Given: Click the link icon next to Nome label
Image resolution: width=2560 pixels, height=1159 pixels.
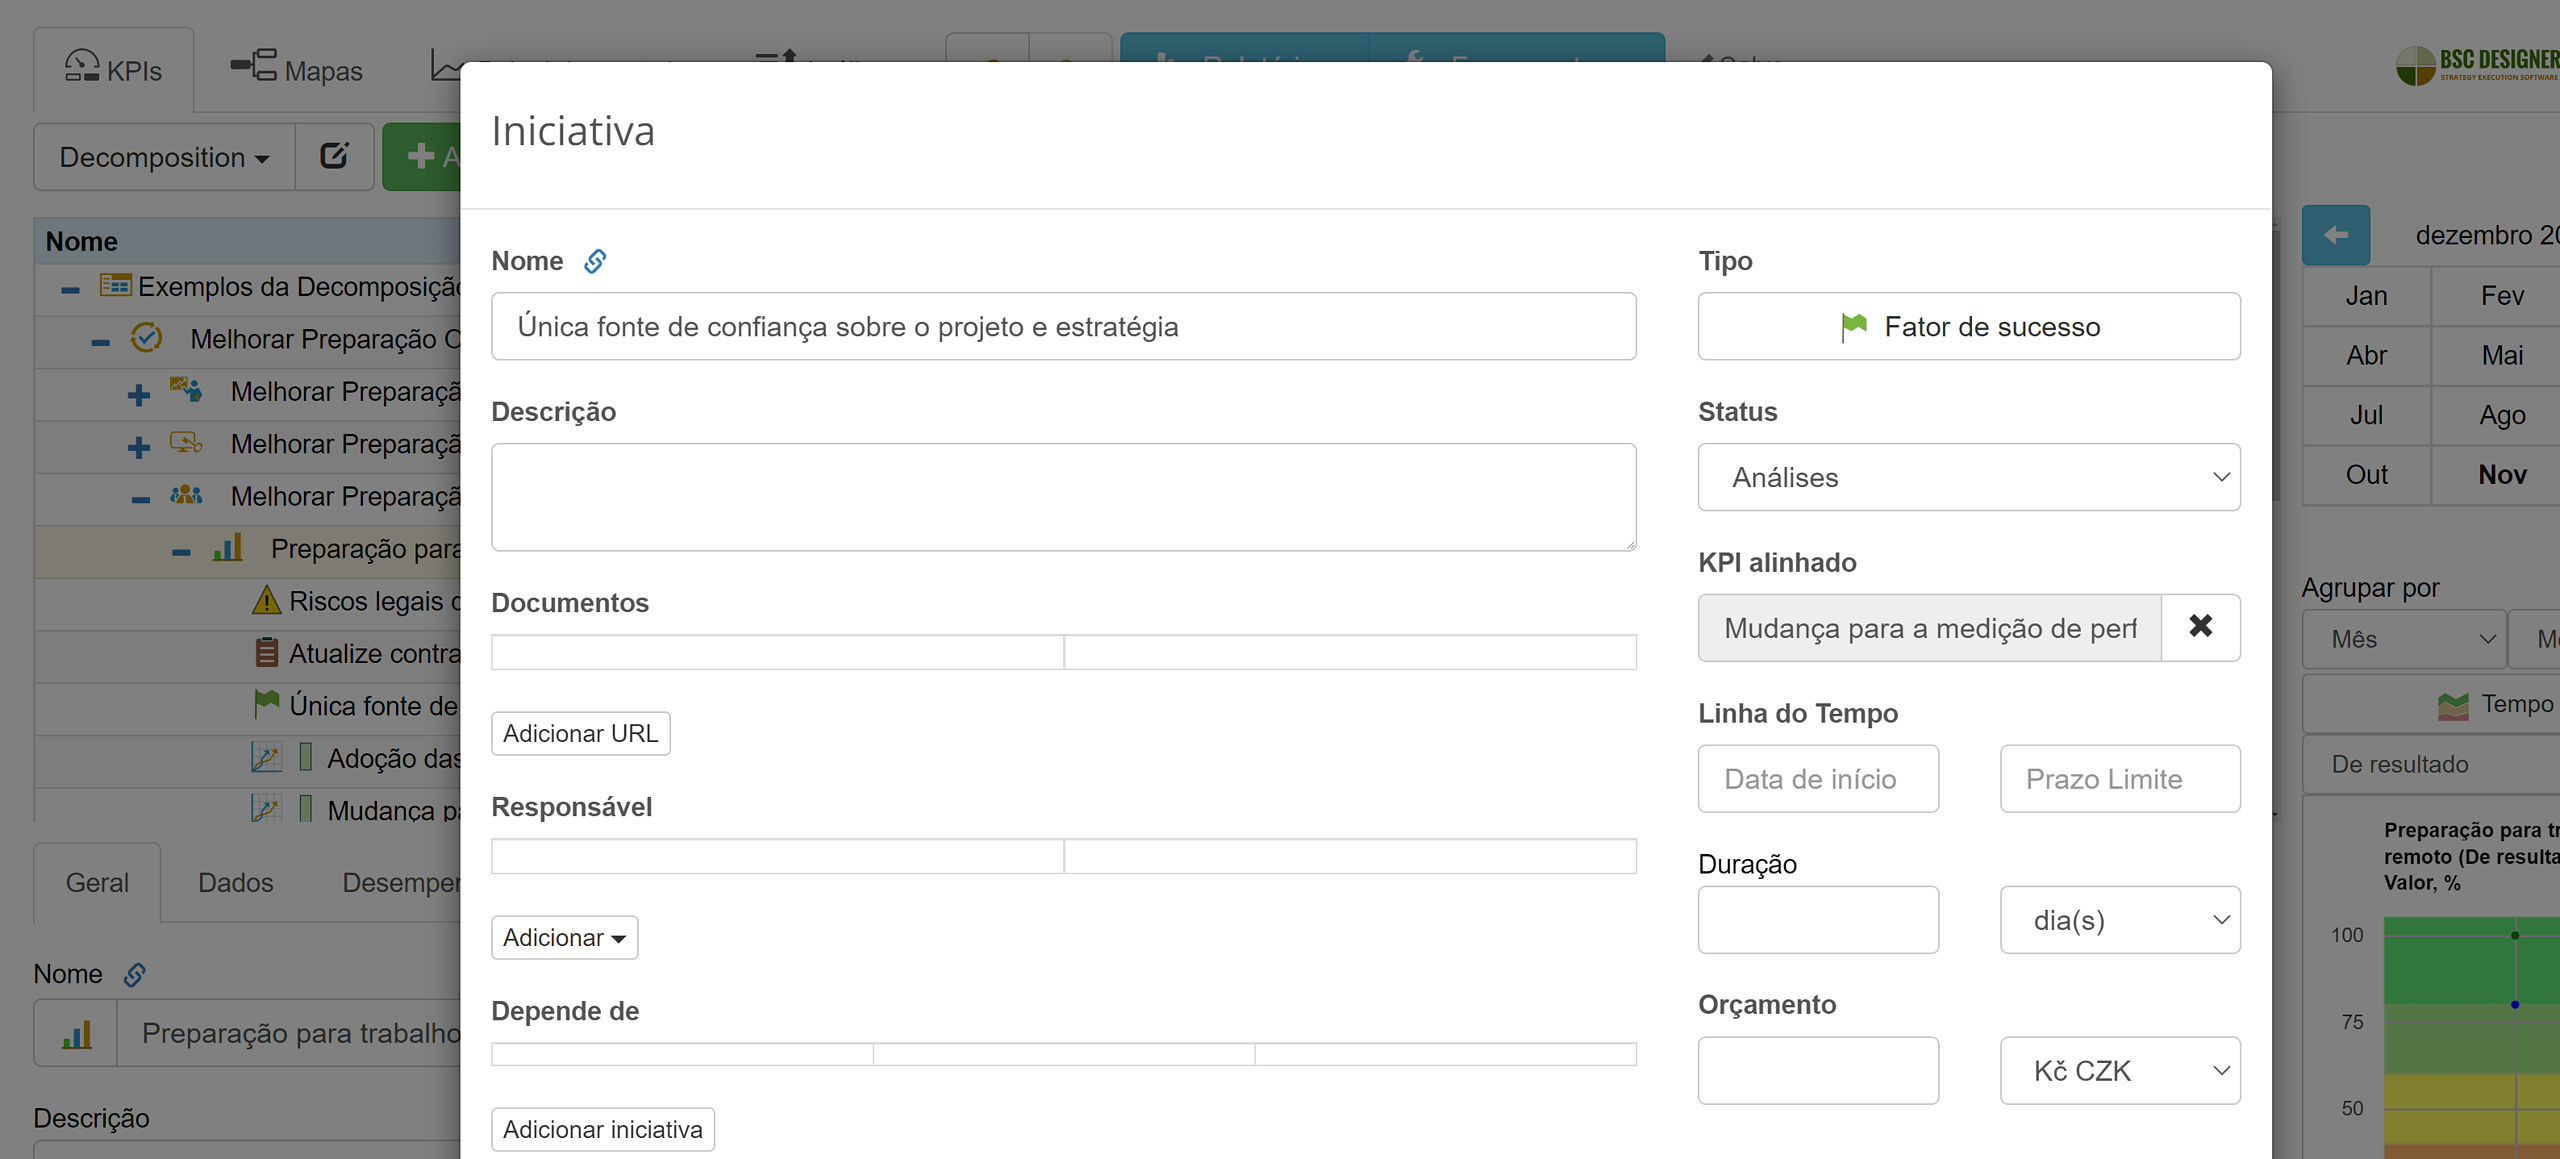Looking at the screenshot, I should click(595, 261).
